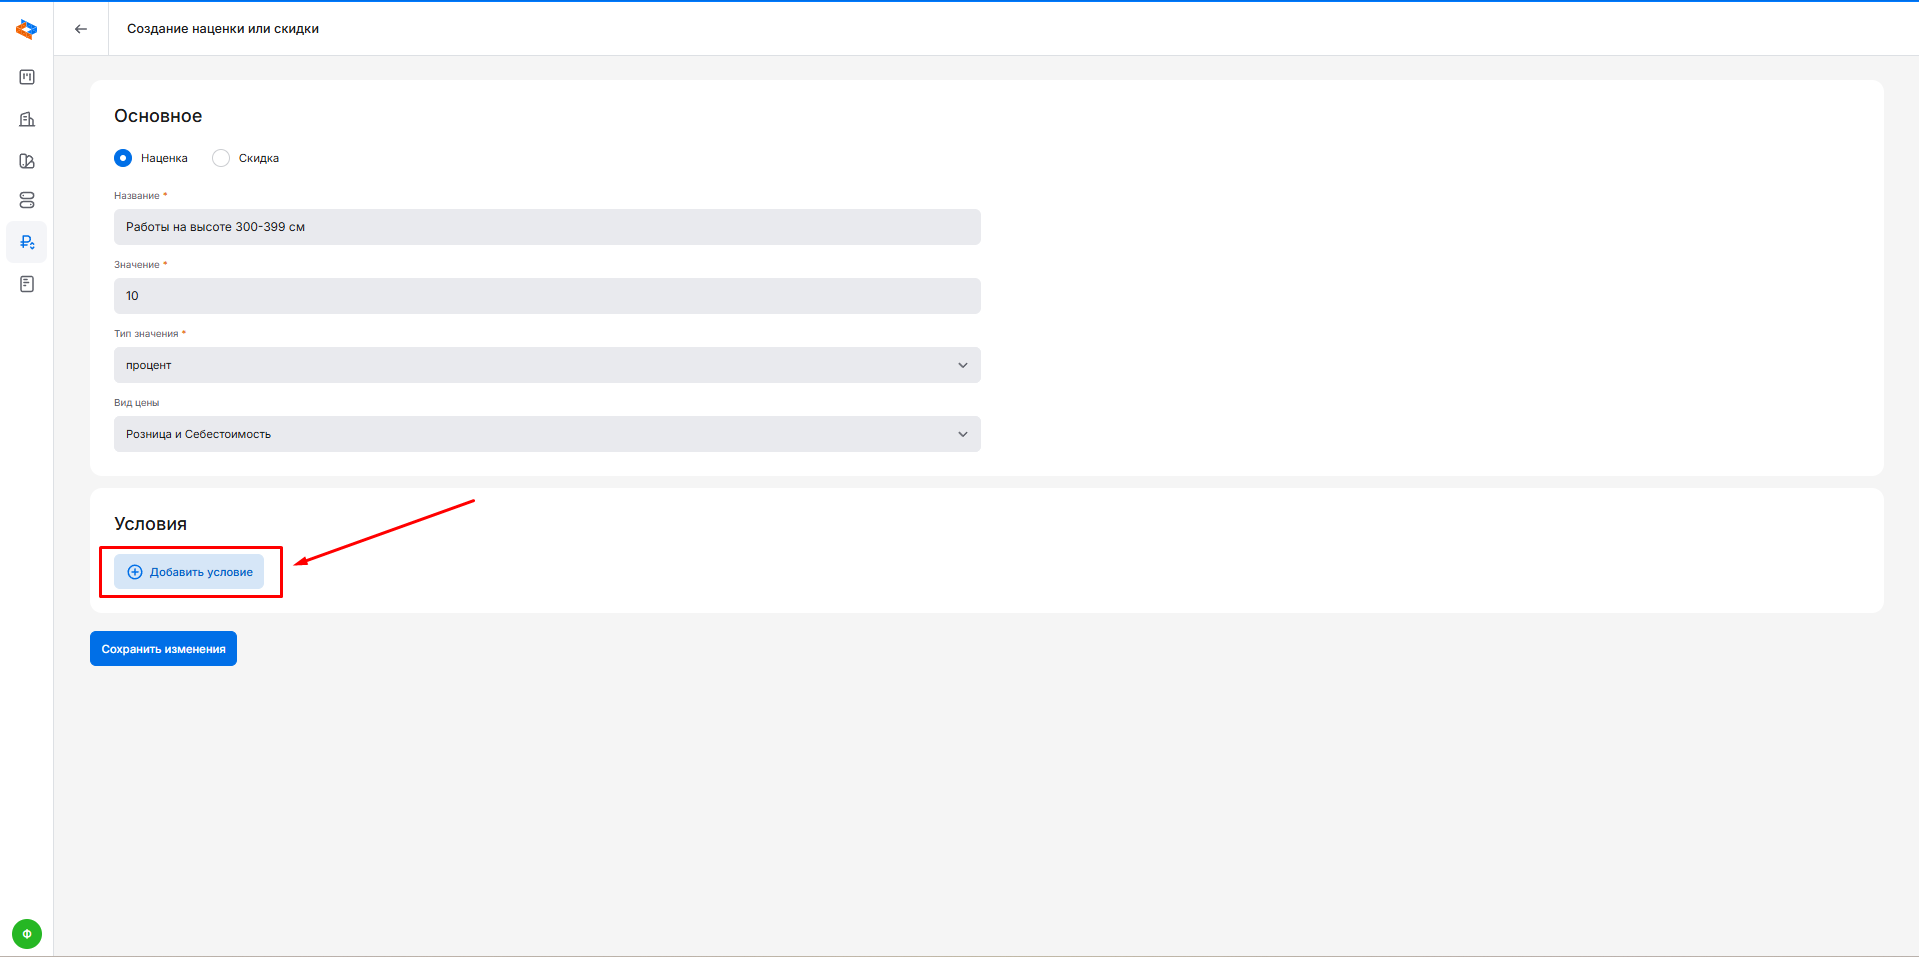Open the color swatches sidebar icon
Screen dimensions: 1919x957
point(27,161)
